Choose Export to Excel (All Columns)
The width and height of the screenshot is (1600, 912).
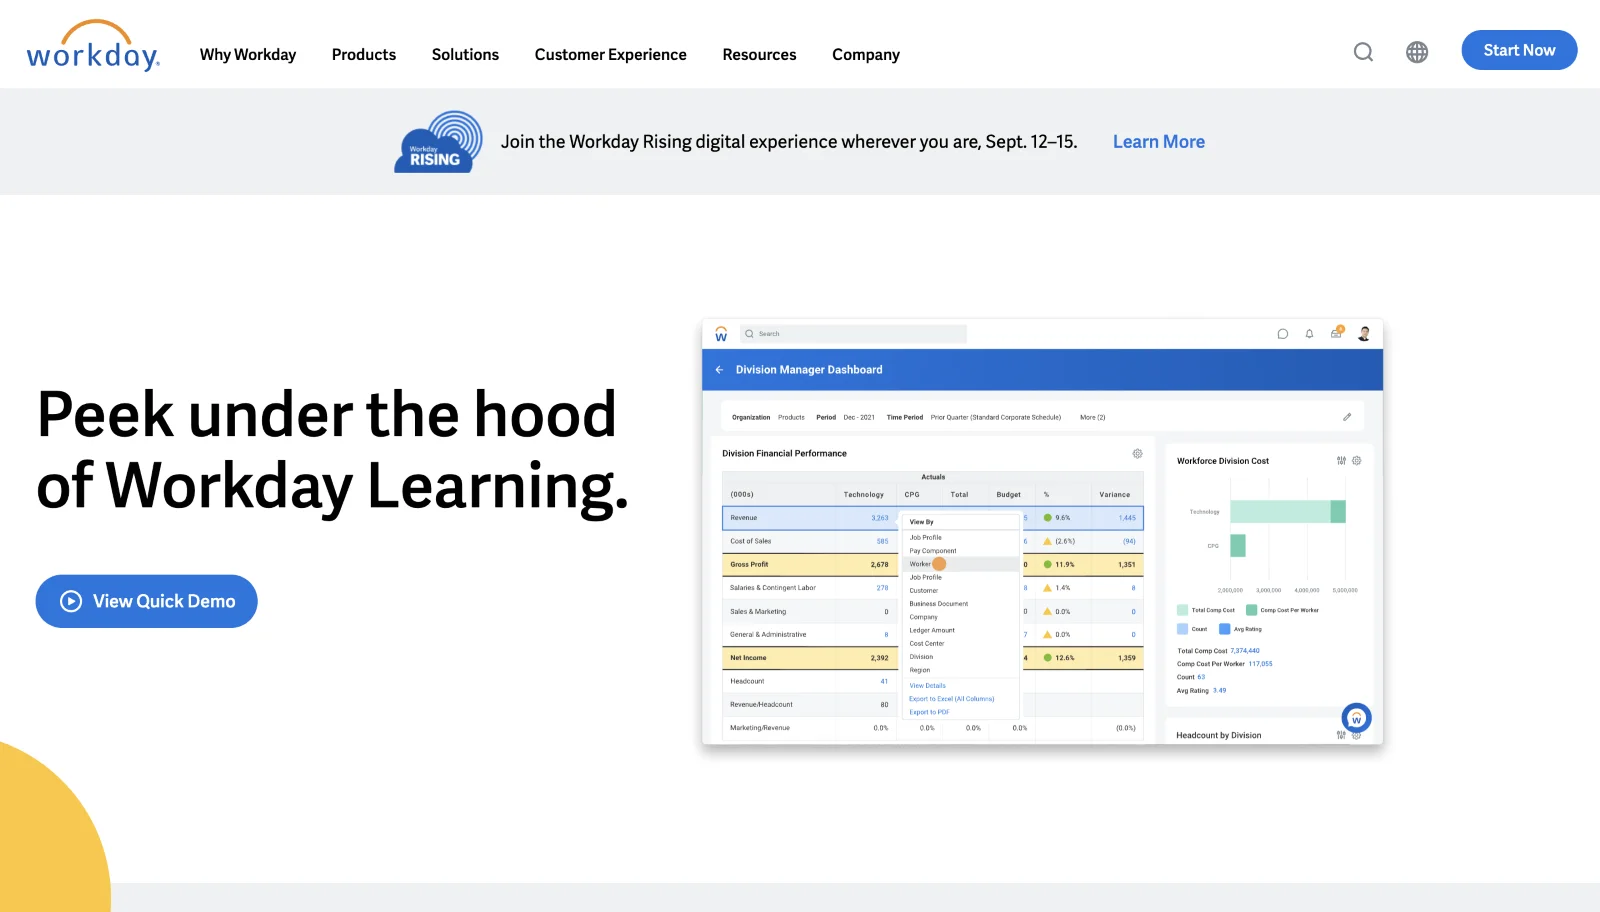tap(951, 699)
